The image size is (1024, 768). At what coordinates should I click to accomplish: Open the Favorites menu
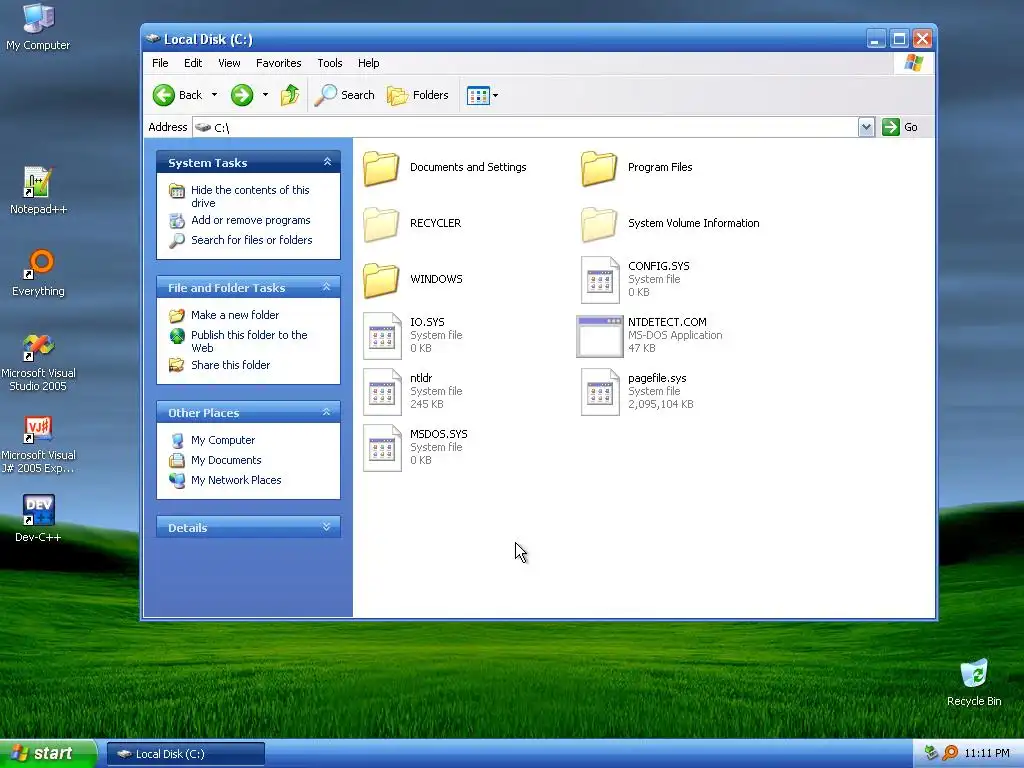pos(279,63)
